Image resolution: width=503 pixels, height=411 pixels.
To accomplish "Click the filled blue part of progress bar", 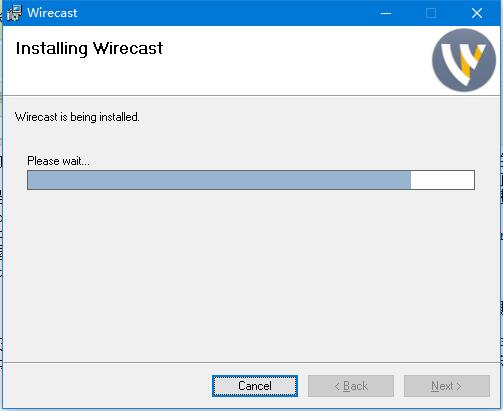I will coord(219,180).
